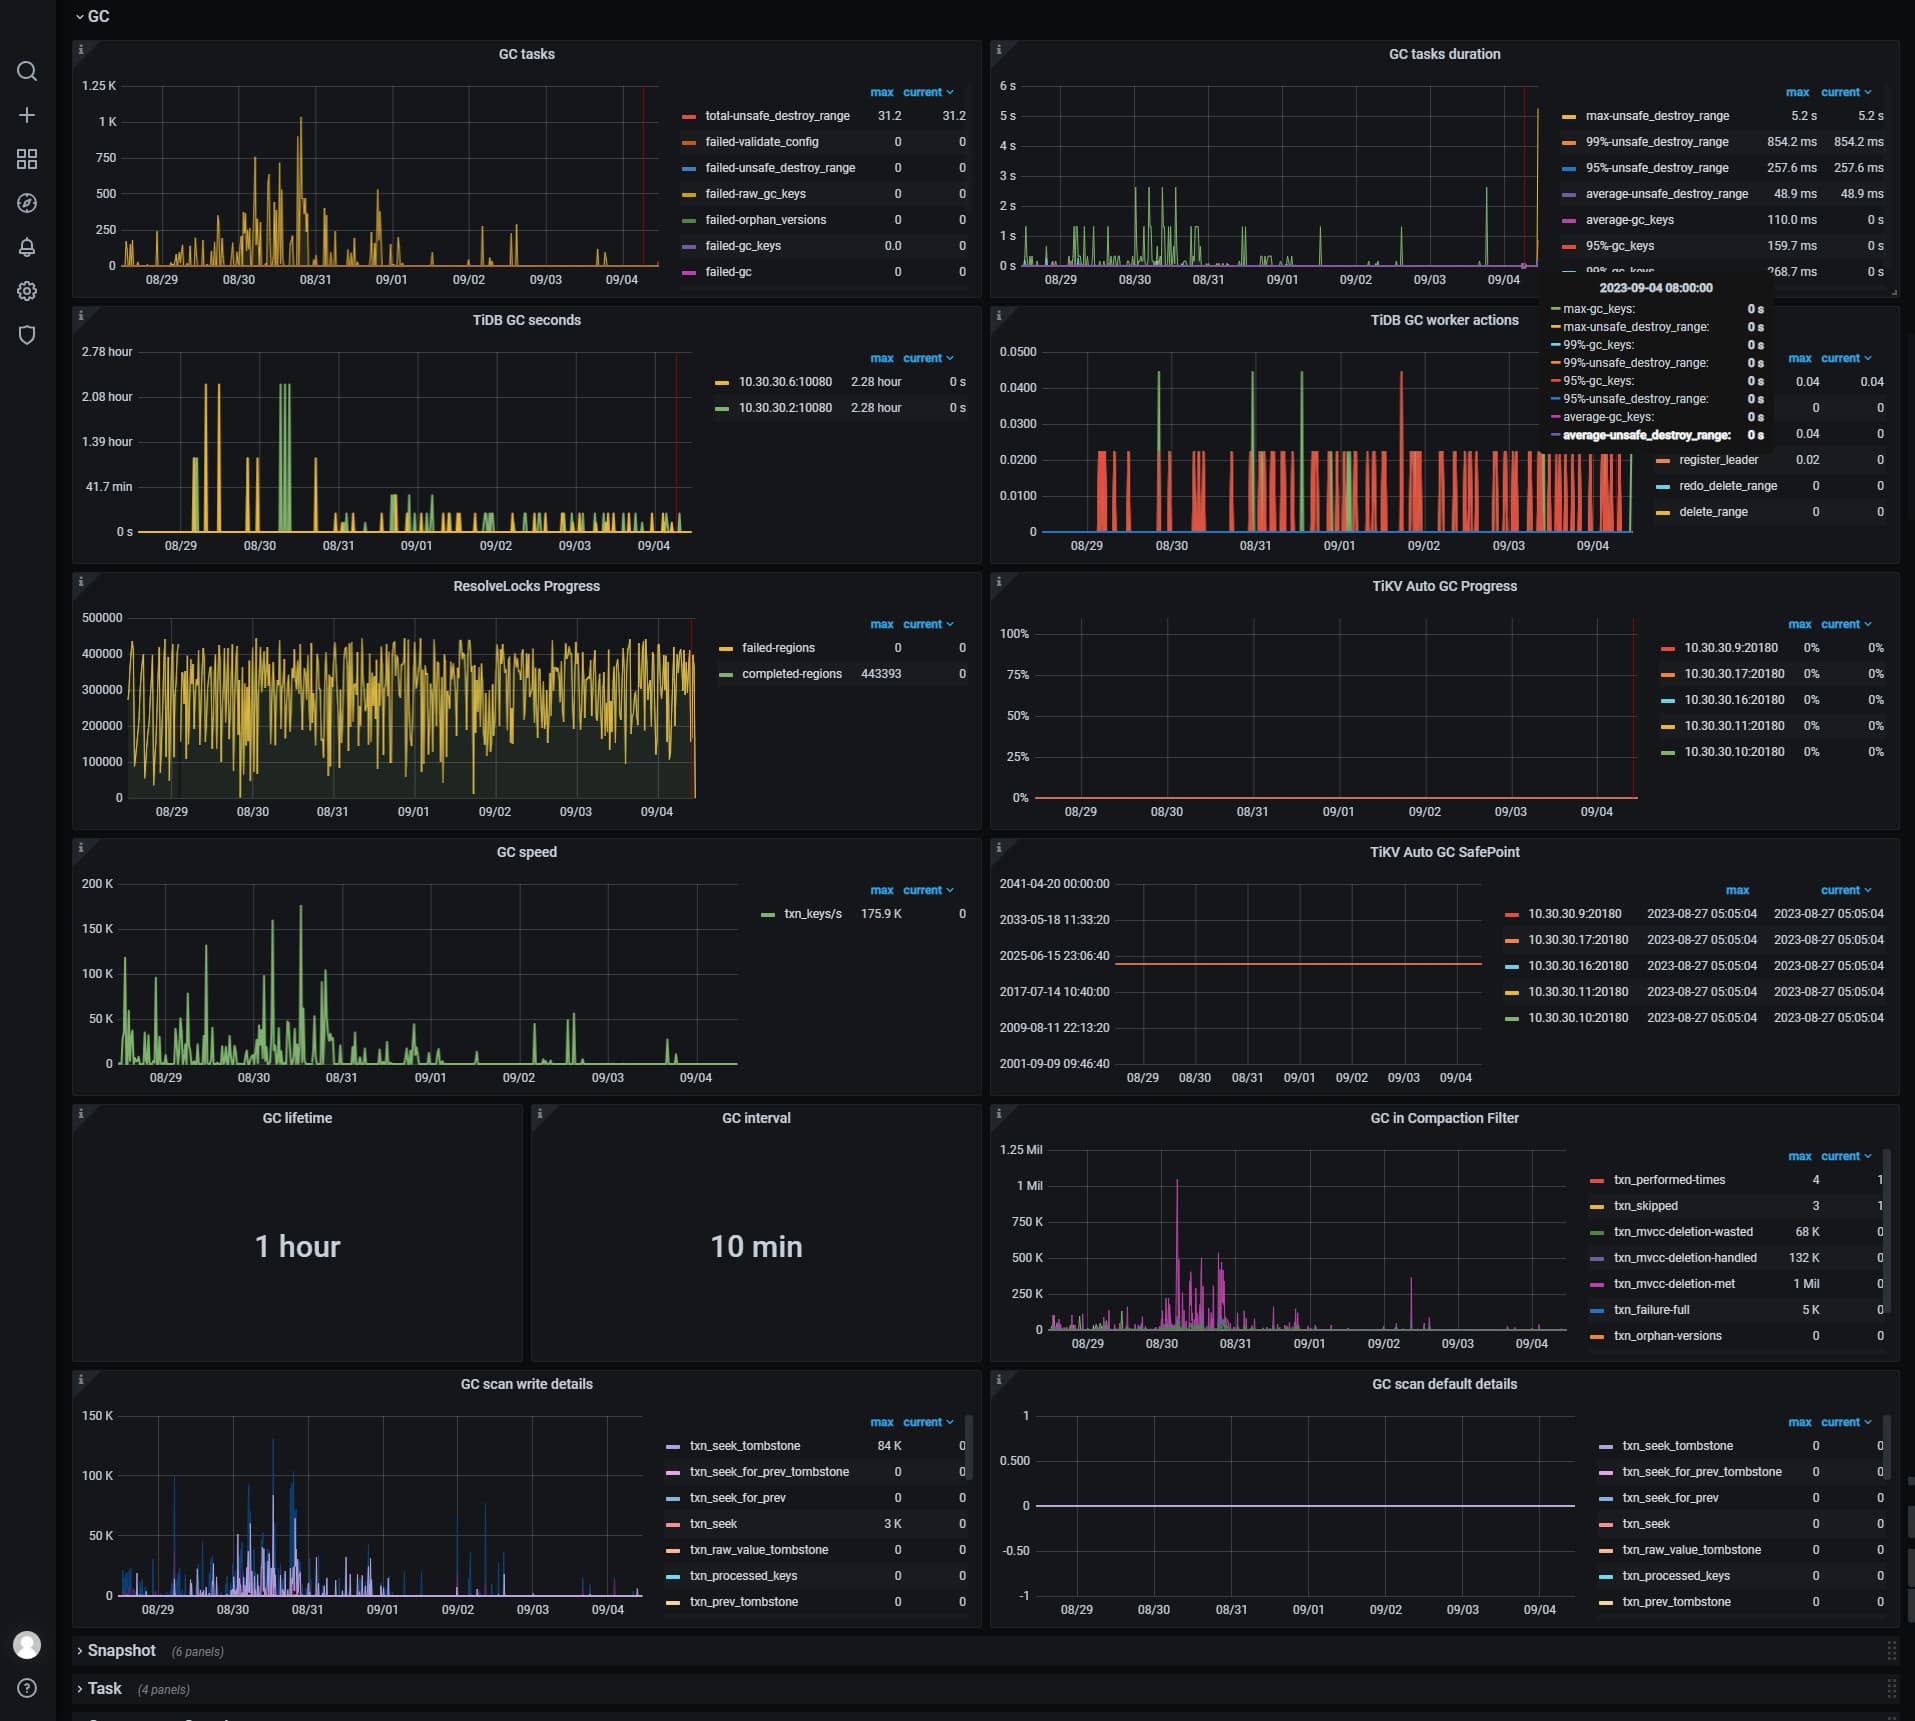Open the GC tasks duration panel title menu
The image size is (1915, 1721).
[1443, 54]
